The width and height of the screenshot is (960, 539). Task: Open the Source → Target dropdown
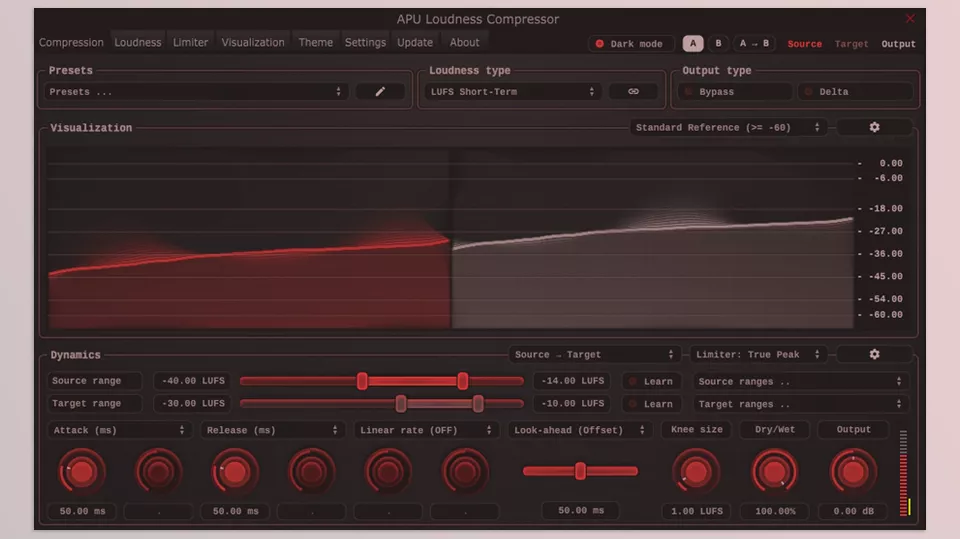coord(594,355)
